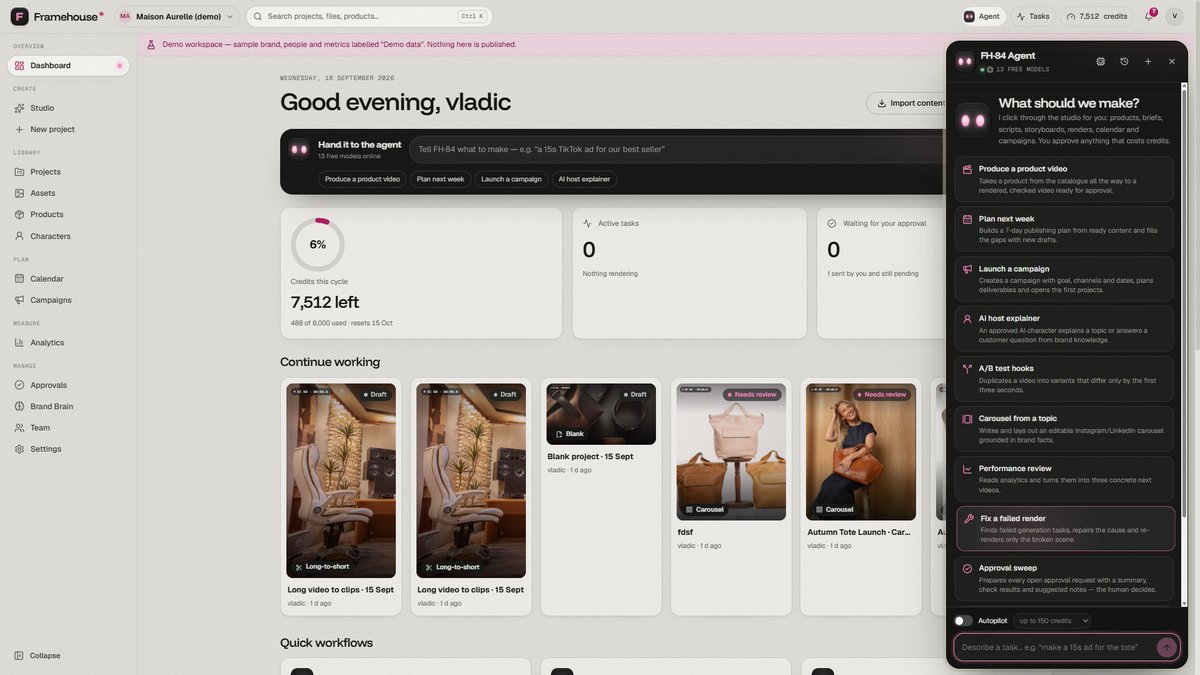Click the Describe a task input field

click(1054, 647)
